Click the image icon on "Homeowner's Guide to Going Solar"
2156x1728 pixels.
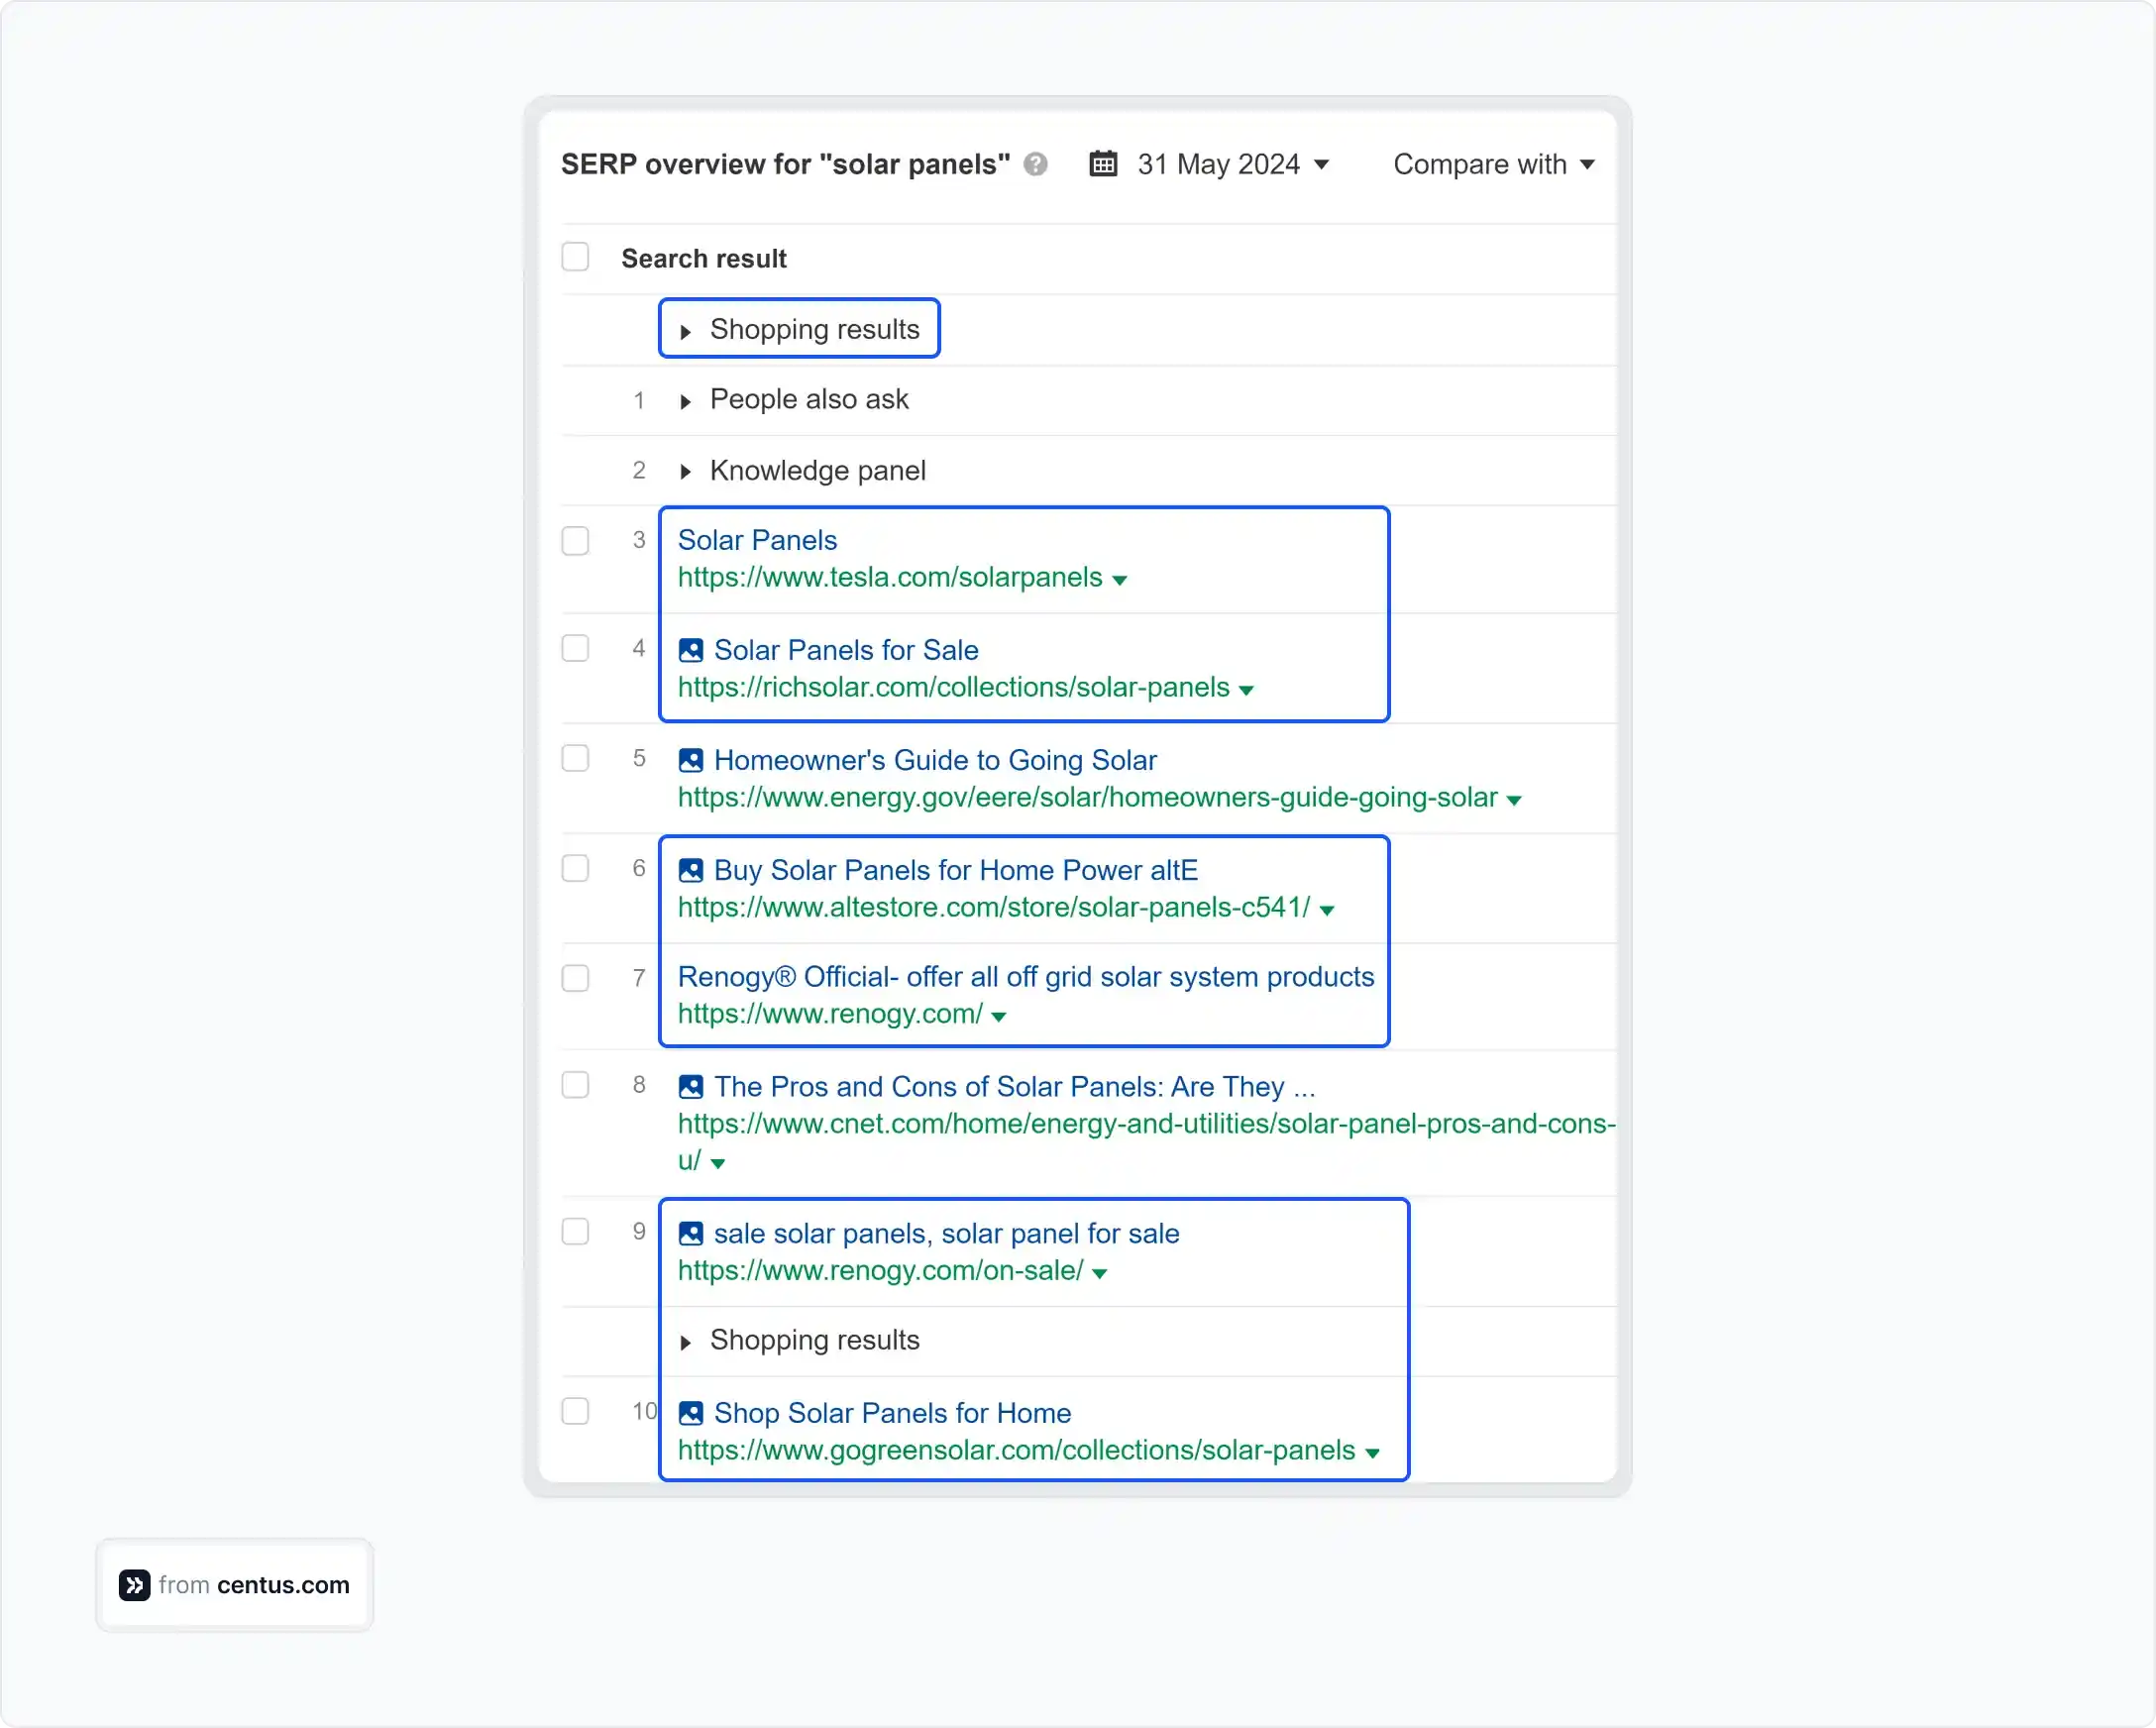(690, 760)
